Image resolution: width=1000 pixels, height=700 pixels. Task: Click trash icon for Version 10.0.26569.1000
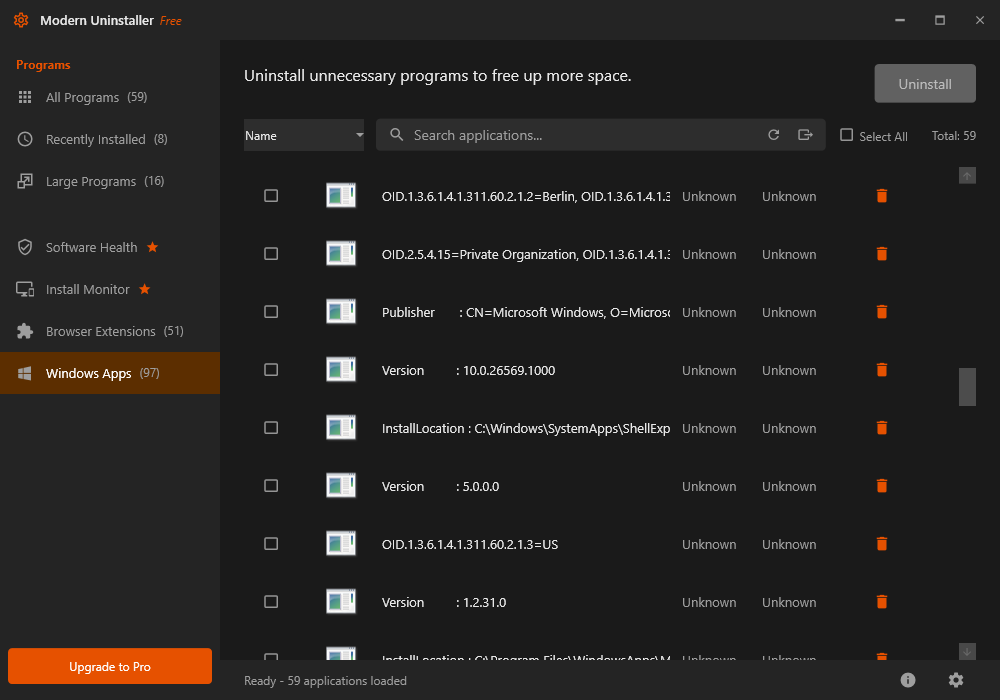pyautogui.click(x=882, y=370)
